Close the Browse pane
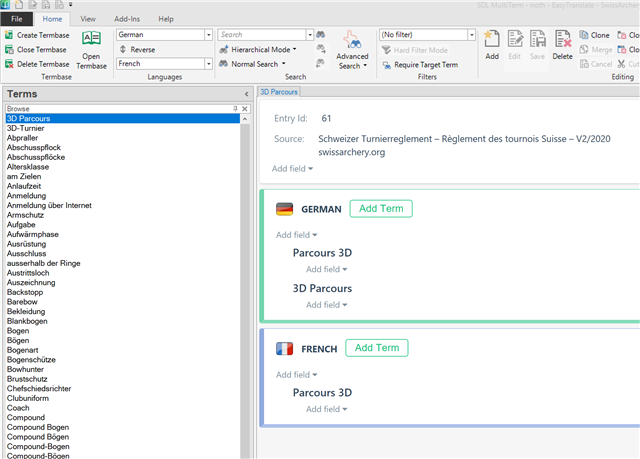The height and width of the screenshot is (459, 640). pyautogui.click(x=244, y=109)
